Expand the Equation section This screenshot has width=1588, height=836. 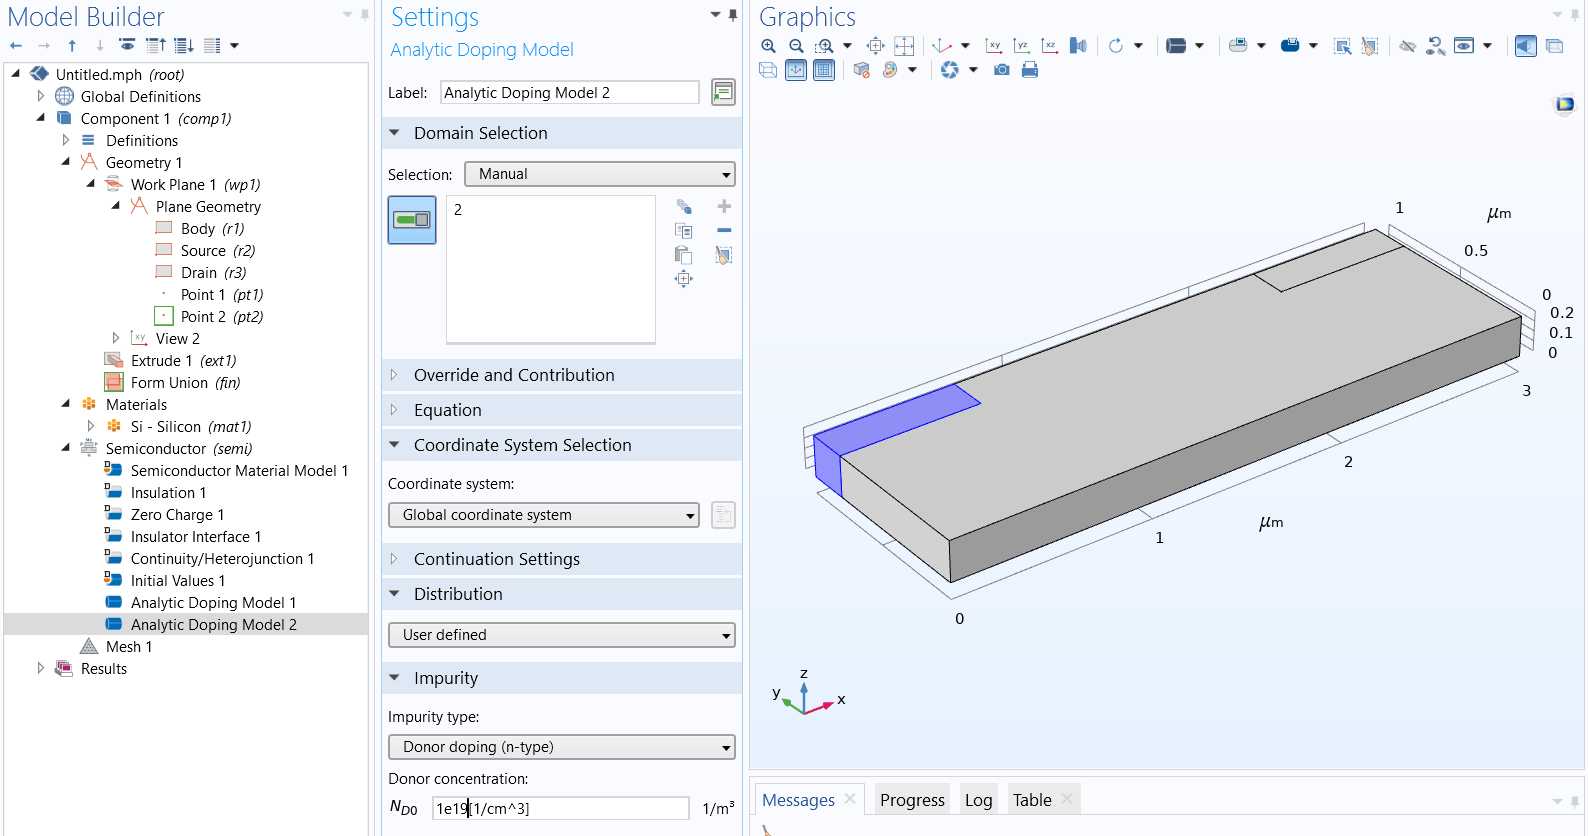tap(394, 410)
